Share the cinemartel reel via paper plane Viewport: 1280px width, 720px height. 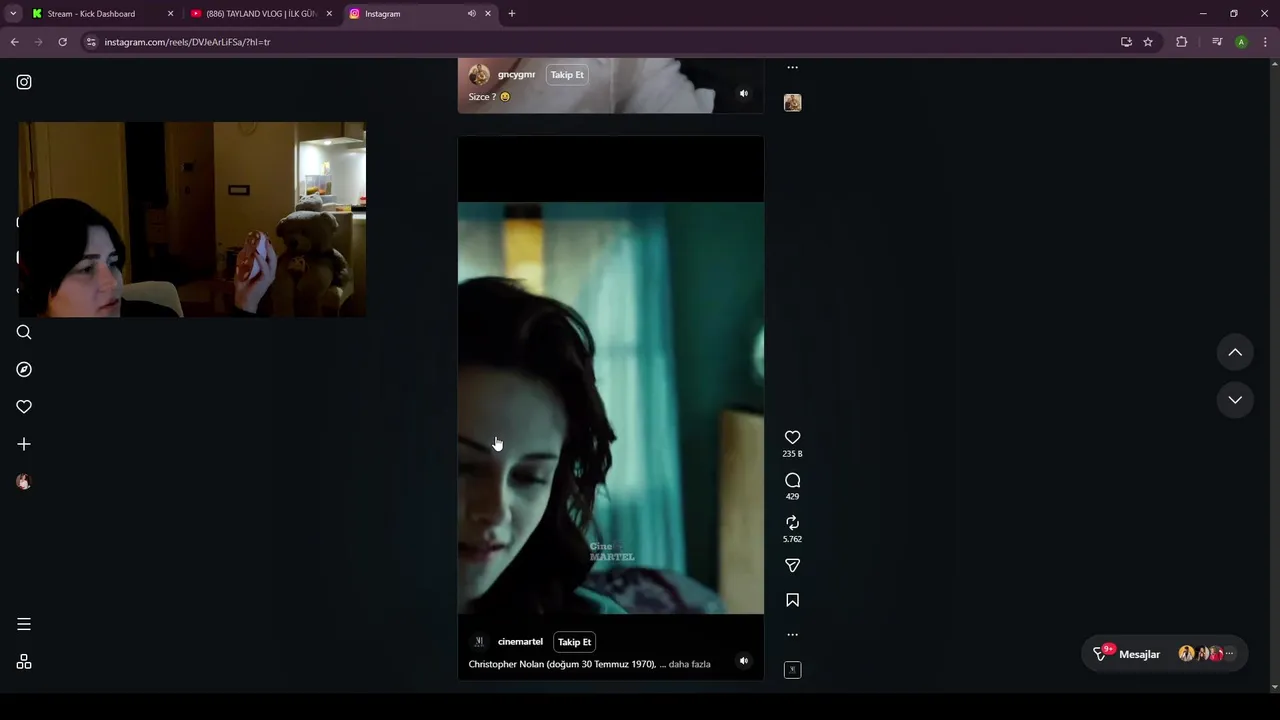[792, 565]
